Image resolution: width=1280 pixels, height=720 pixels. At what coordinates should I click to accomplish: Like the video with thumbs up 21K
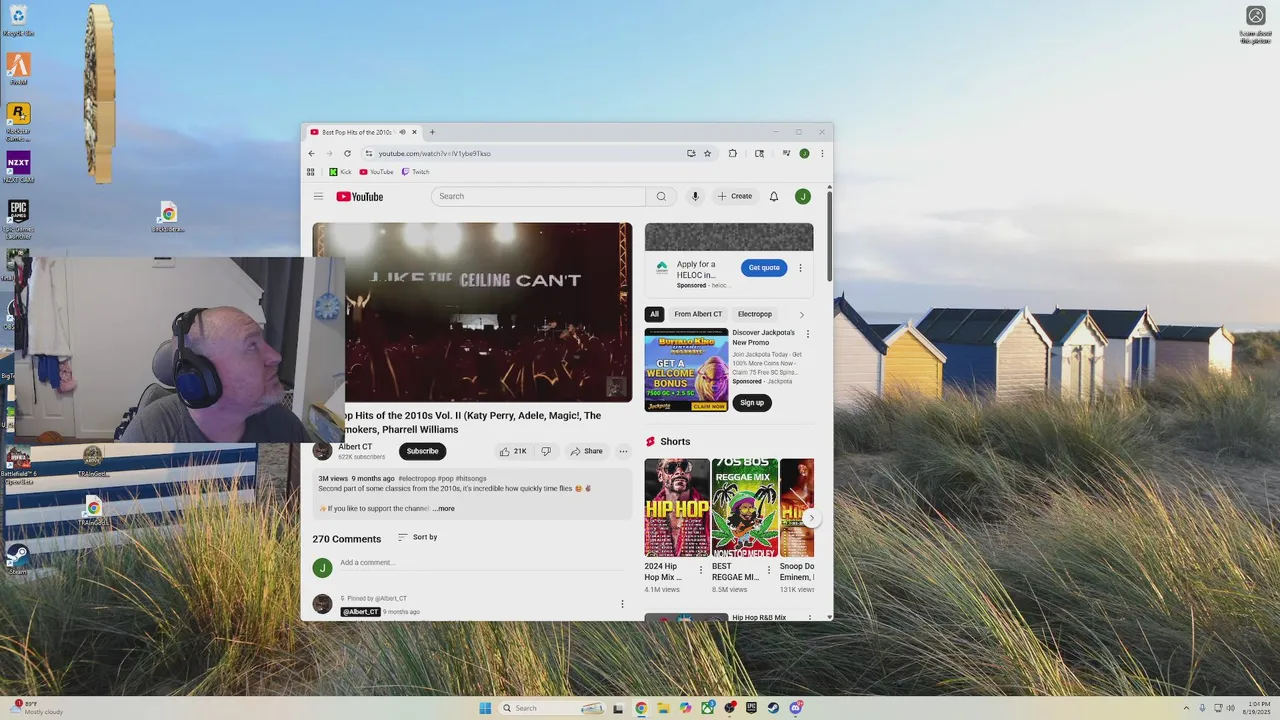[x=513, y=451]
